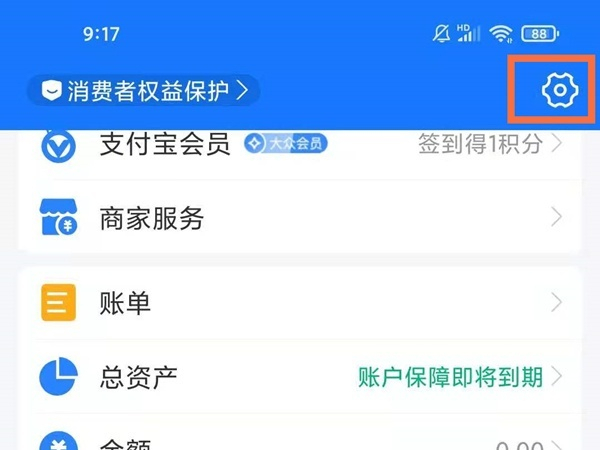
Task: Tap the balance yuan coin icon
Action: click(58, 441)
